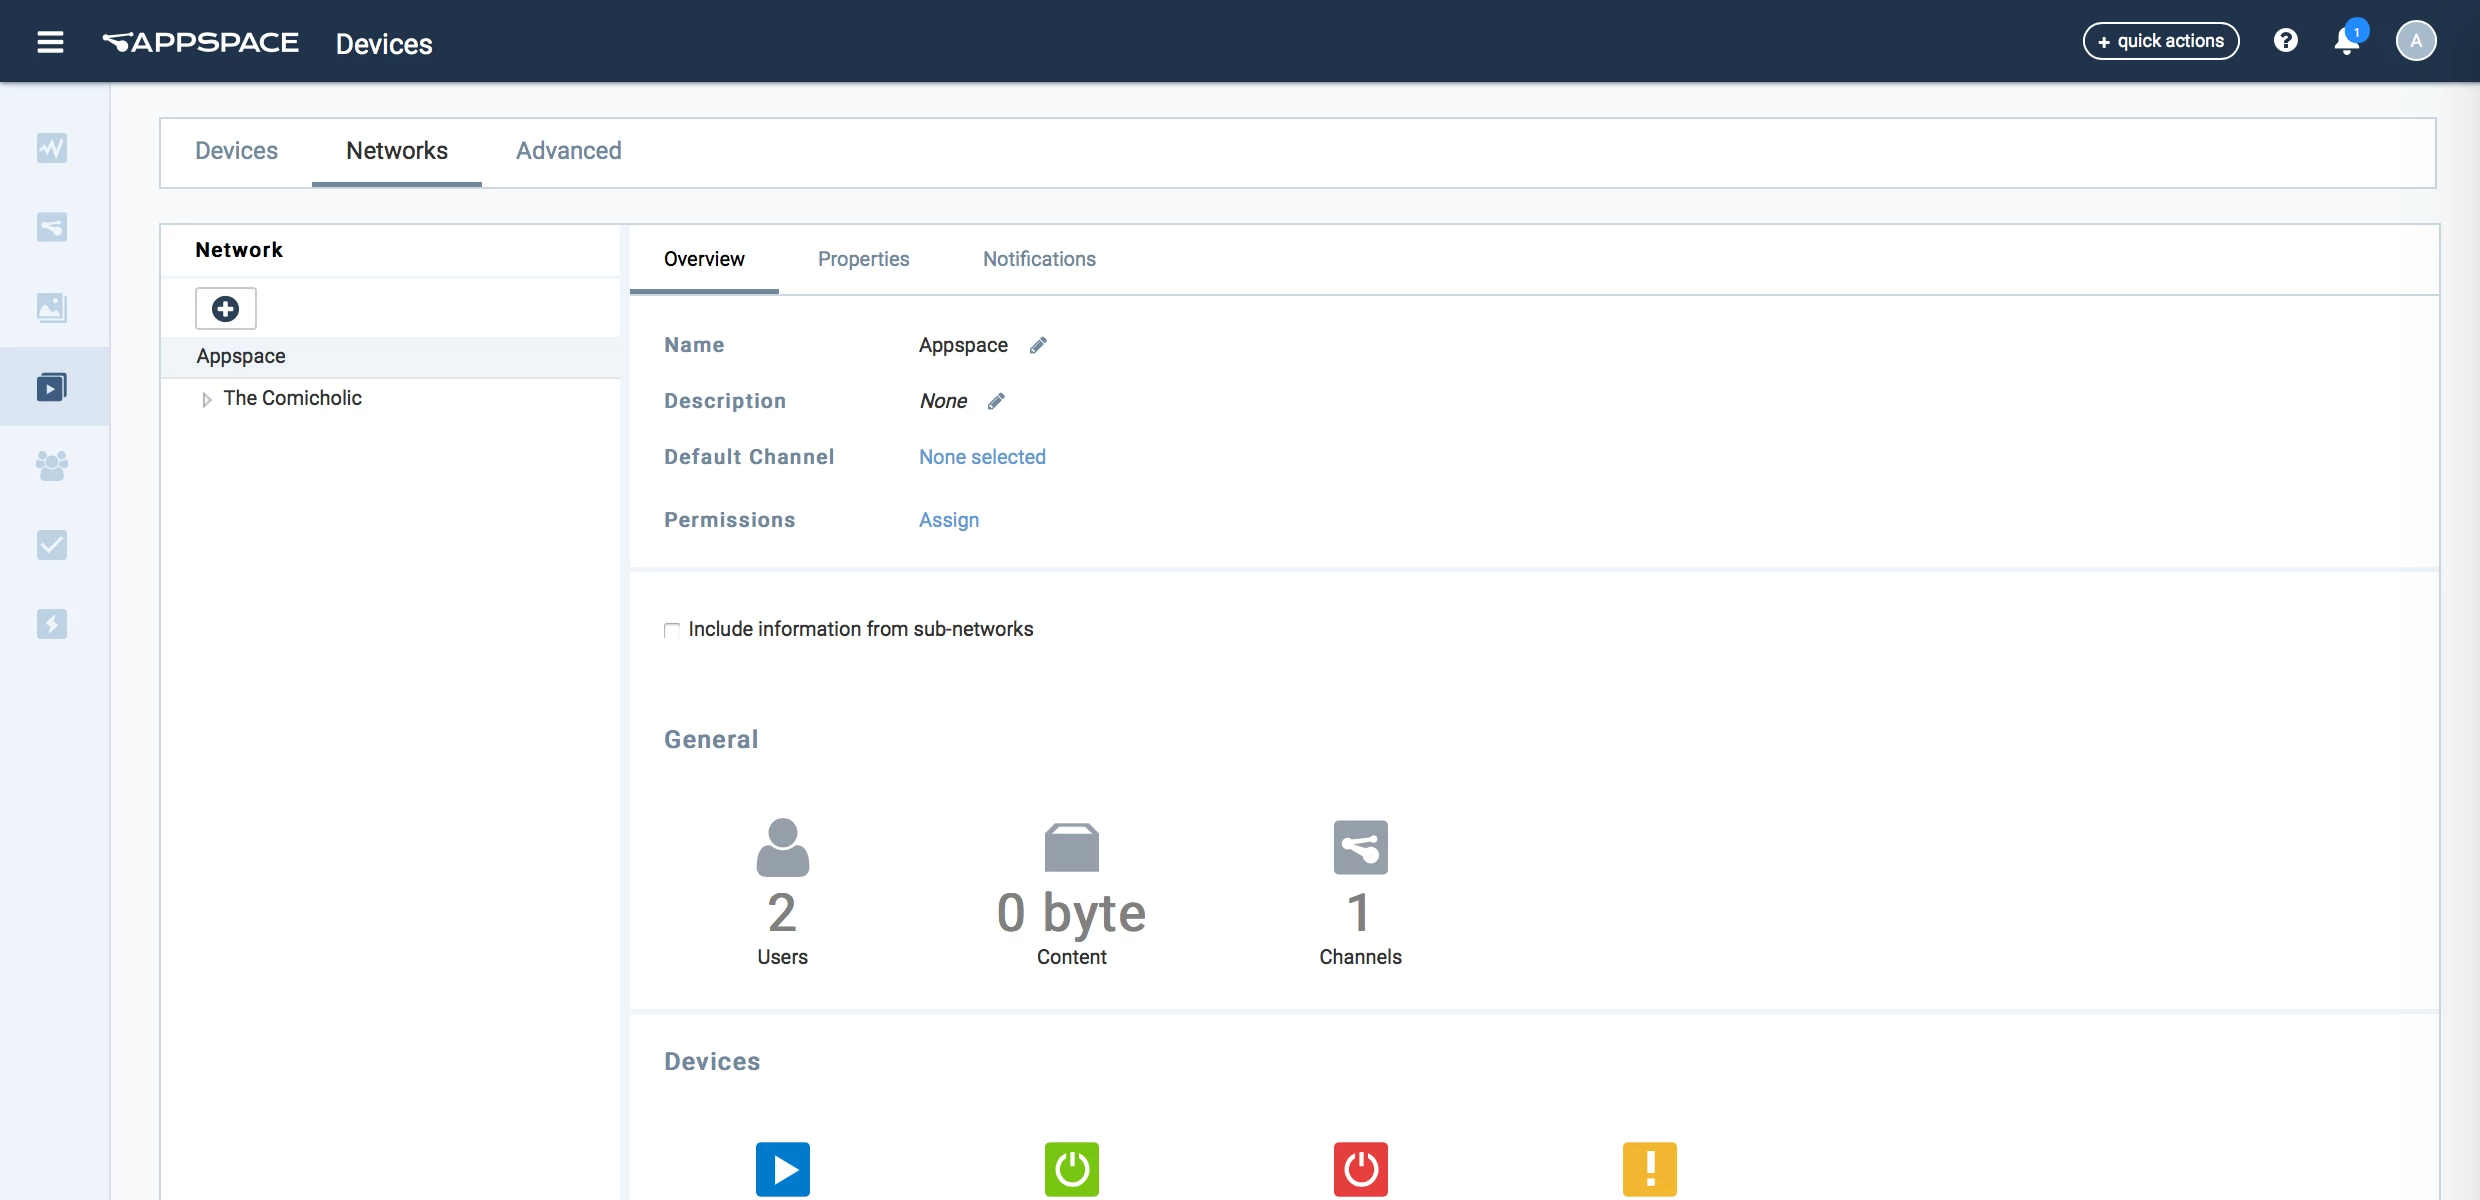
Task: Expand The Comicholic network tree
Action: tap(206, 399)
